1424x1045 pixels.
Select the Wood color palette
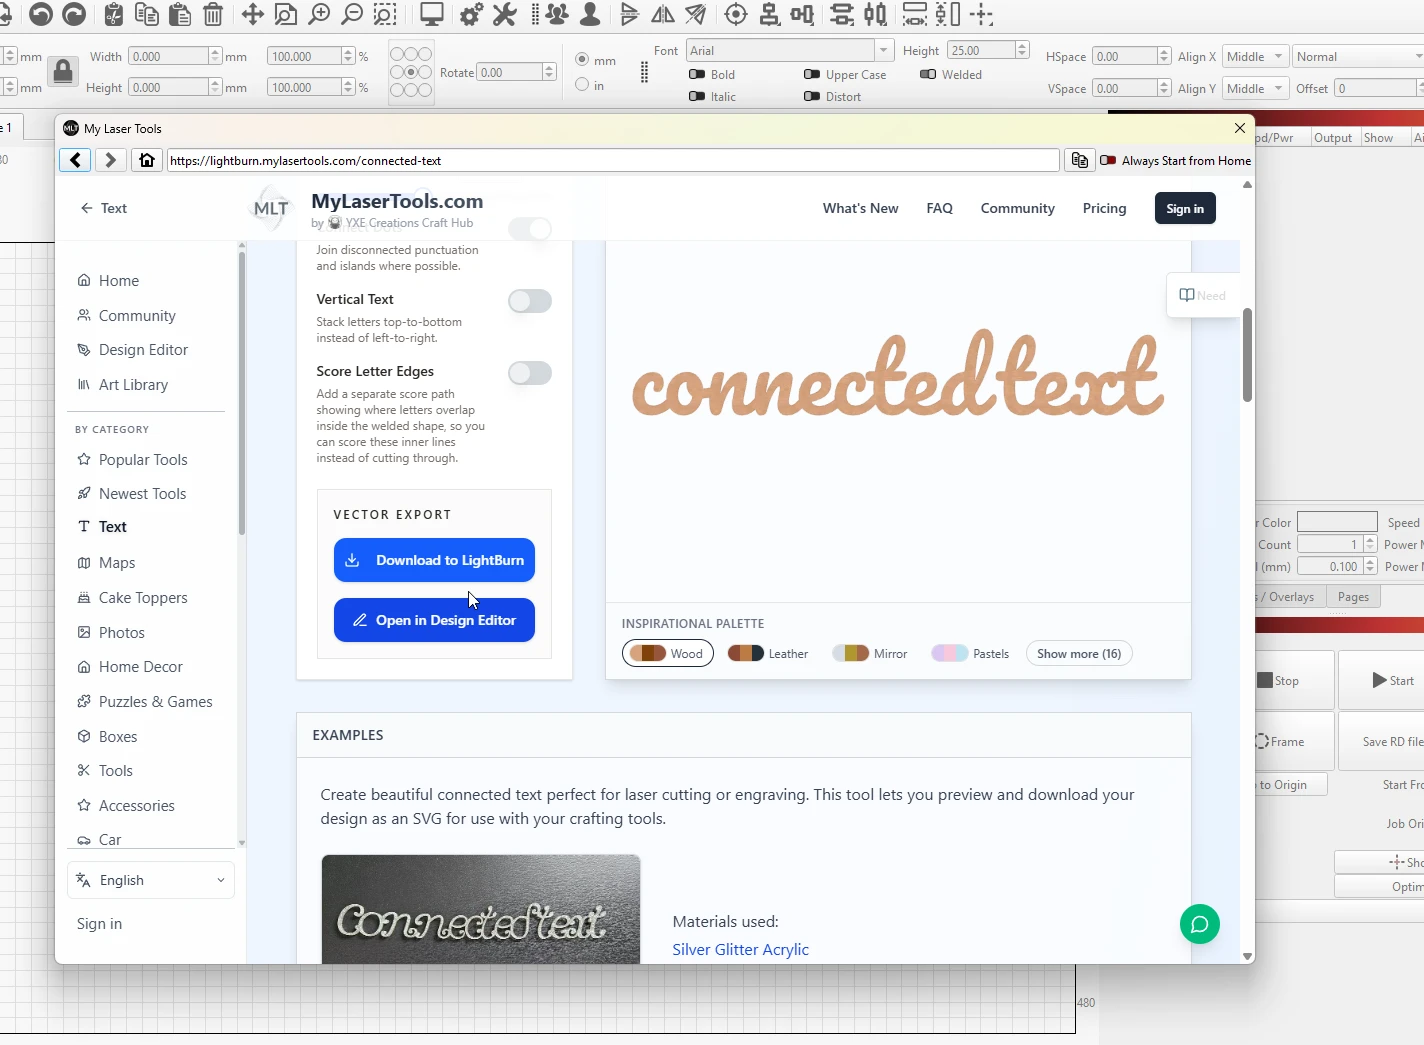coord(667,654)
